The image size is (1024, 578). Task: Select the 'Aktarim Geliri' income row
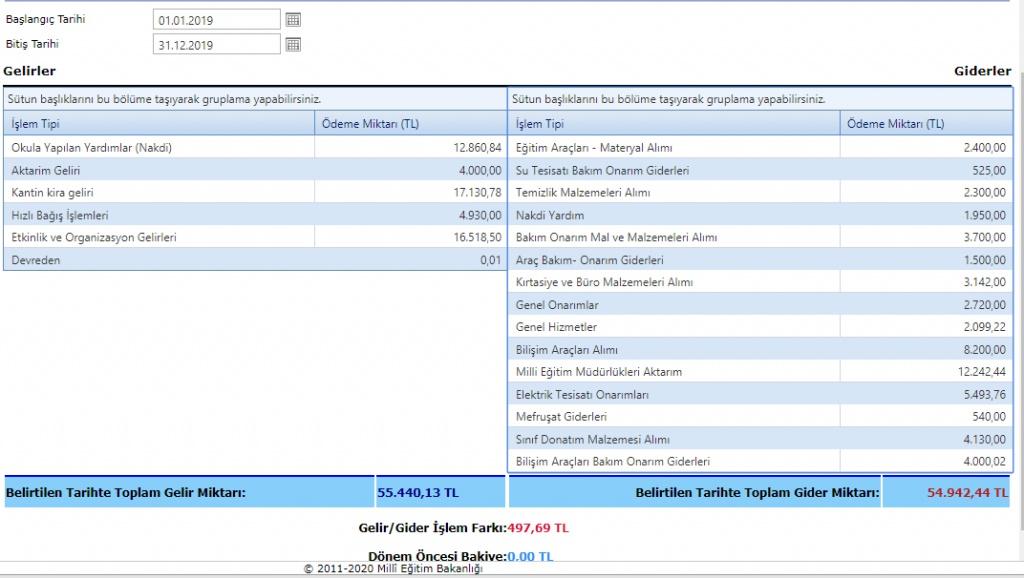click(255, 170)
